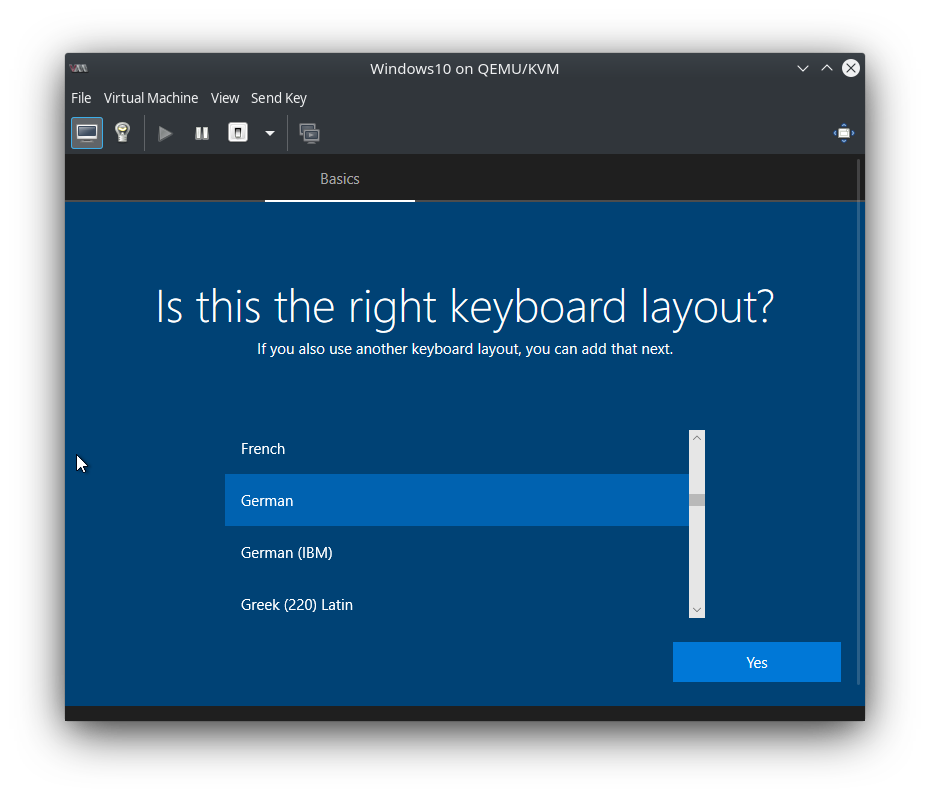The width and height of the screenshot is (930, 798).
Task: Open shutdown options dropdown arrow
Action: (x=270, y=133)
